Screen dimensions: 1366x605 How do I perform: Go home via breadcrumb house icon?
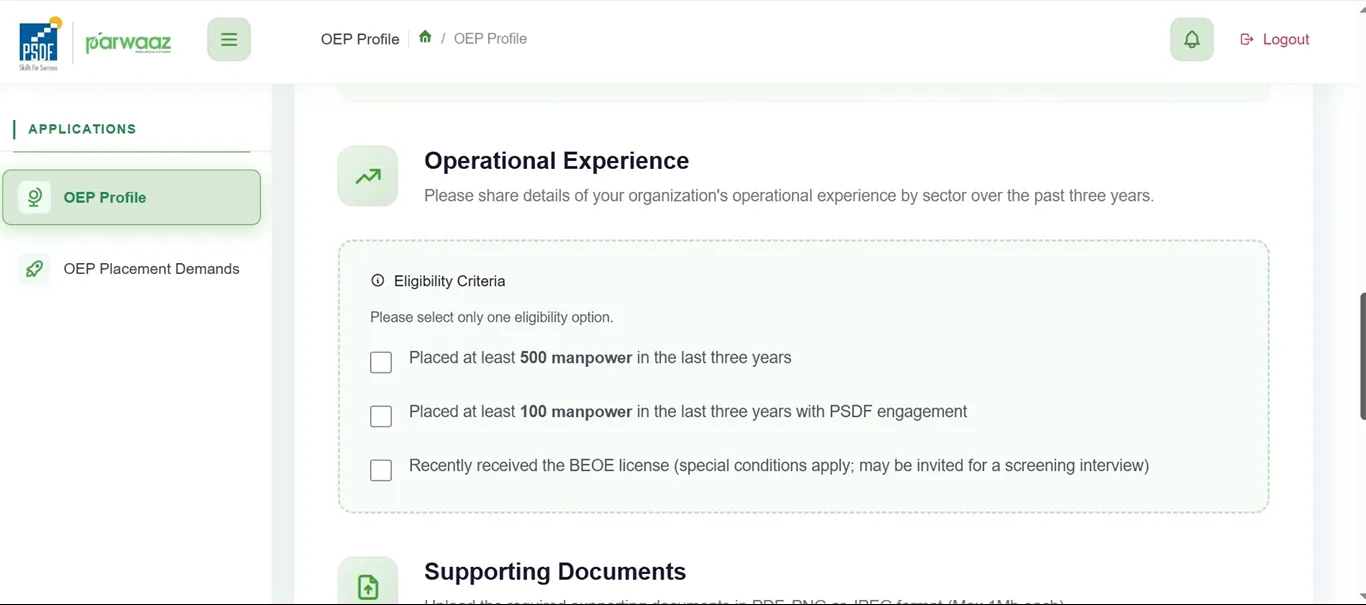pos(425,37)
